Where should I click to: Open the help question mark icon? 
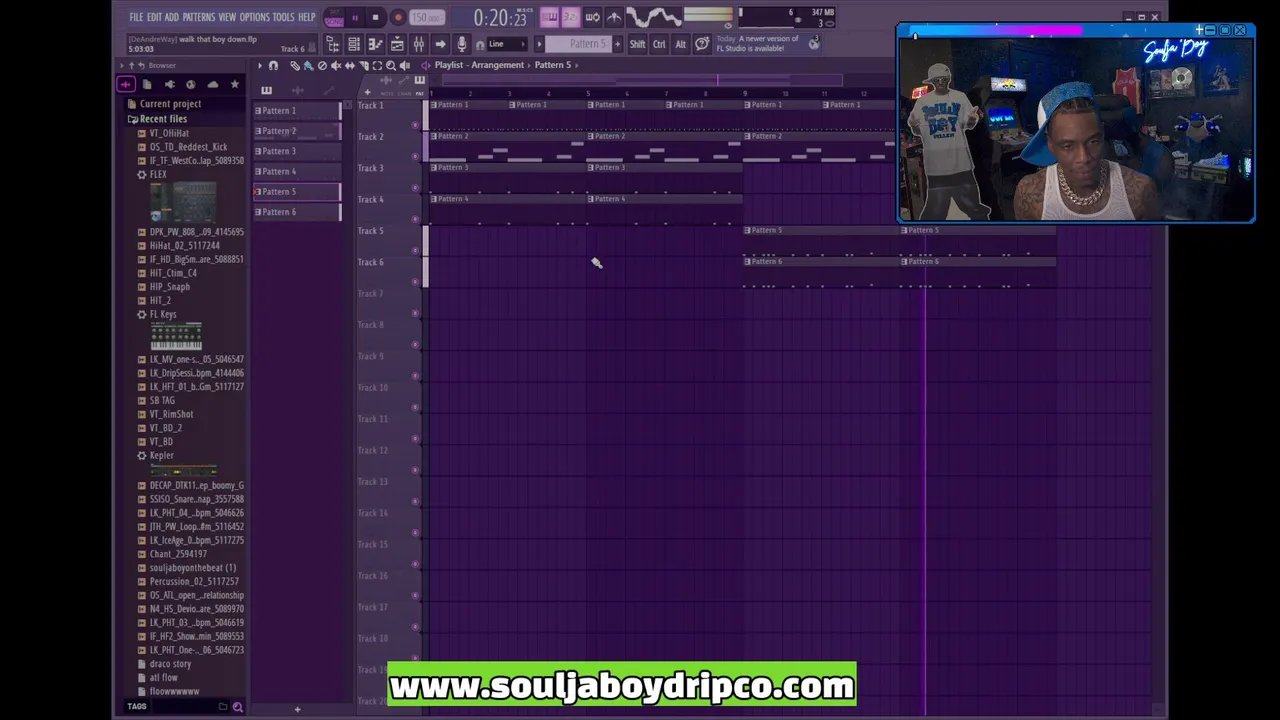point(702,44)
